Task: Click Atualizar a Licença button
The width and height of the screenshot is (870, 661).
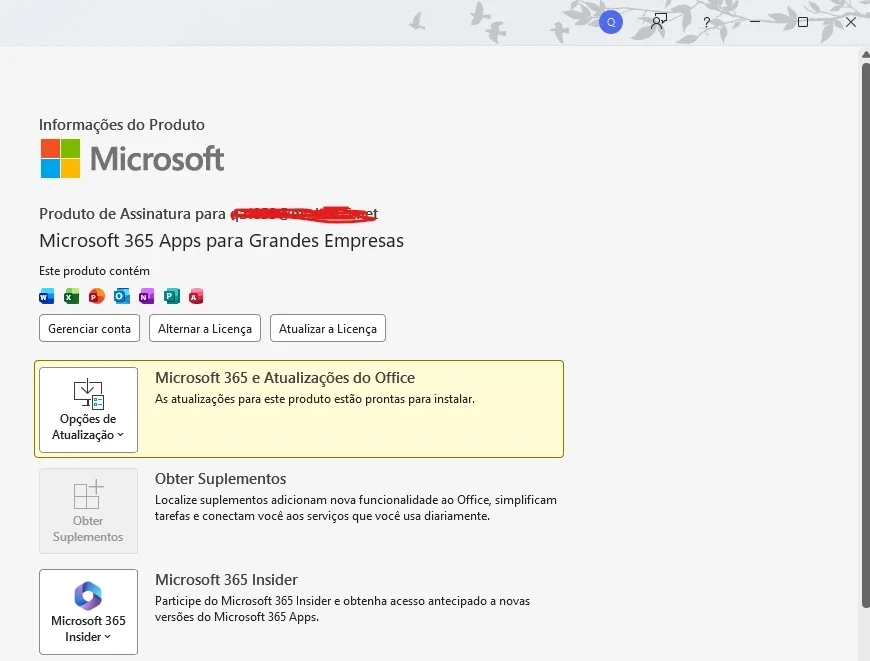Action: click(x=328, y=329)
